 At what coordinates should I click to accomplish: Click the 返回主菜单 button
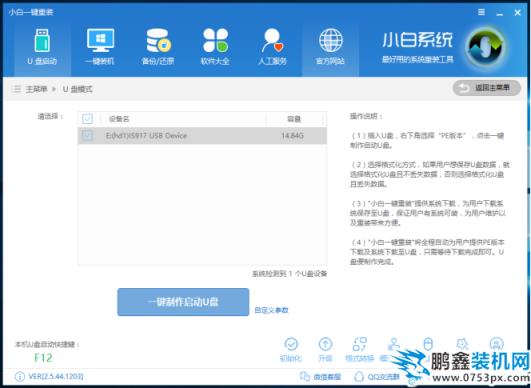(486, 88)
